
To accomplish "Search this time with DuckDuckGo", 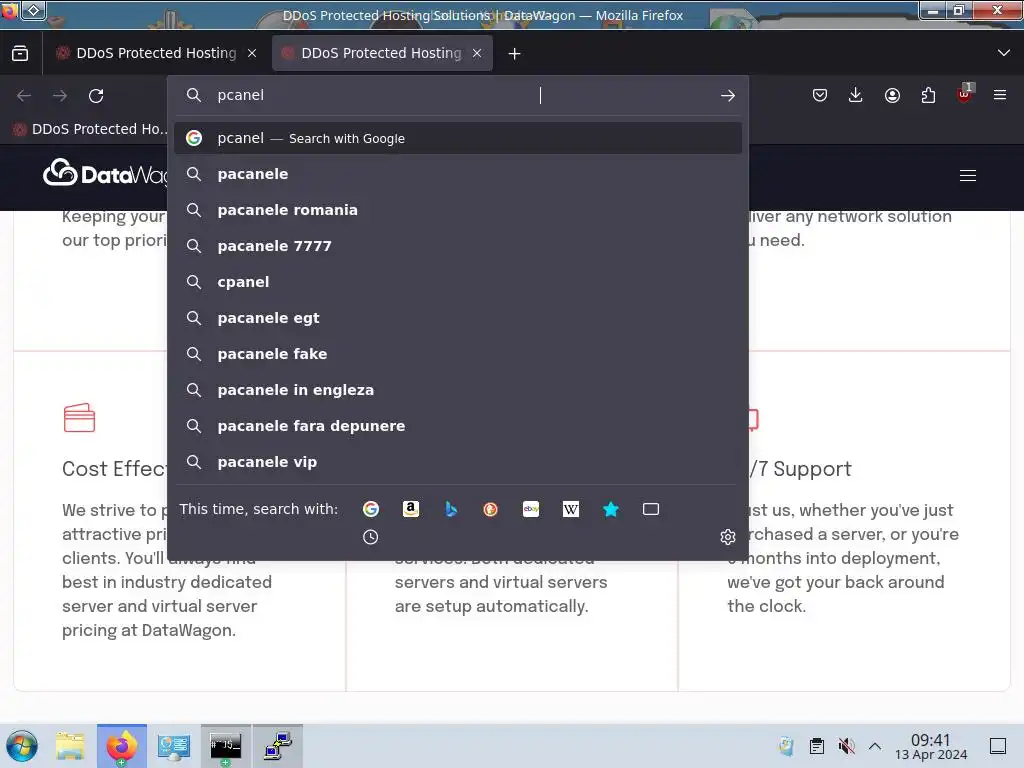I will (490, 509).
